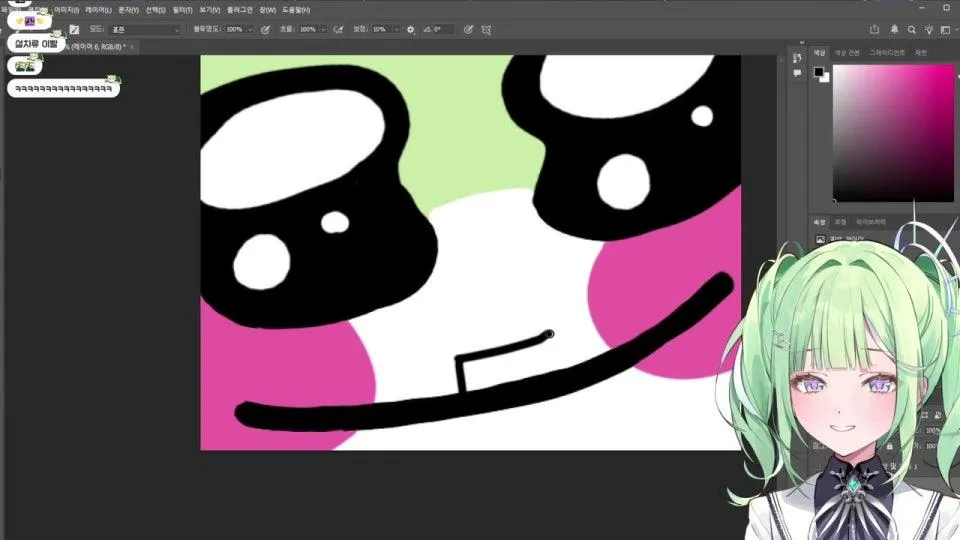The image size is (960, 540).
Task: Switch to the 그레이디언트 tab
Action: (x=887, y=53)
